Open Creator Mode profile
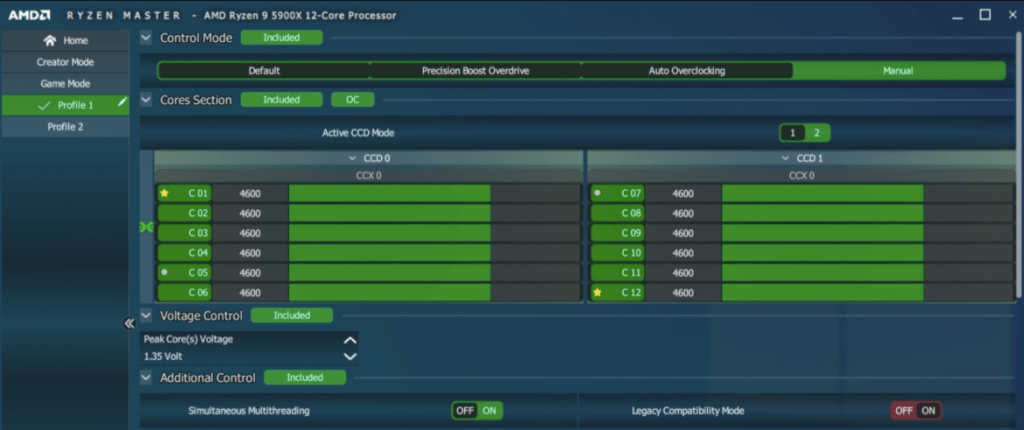This screenshot has height=430, width=1024. click(65, 62)
